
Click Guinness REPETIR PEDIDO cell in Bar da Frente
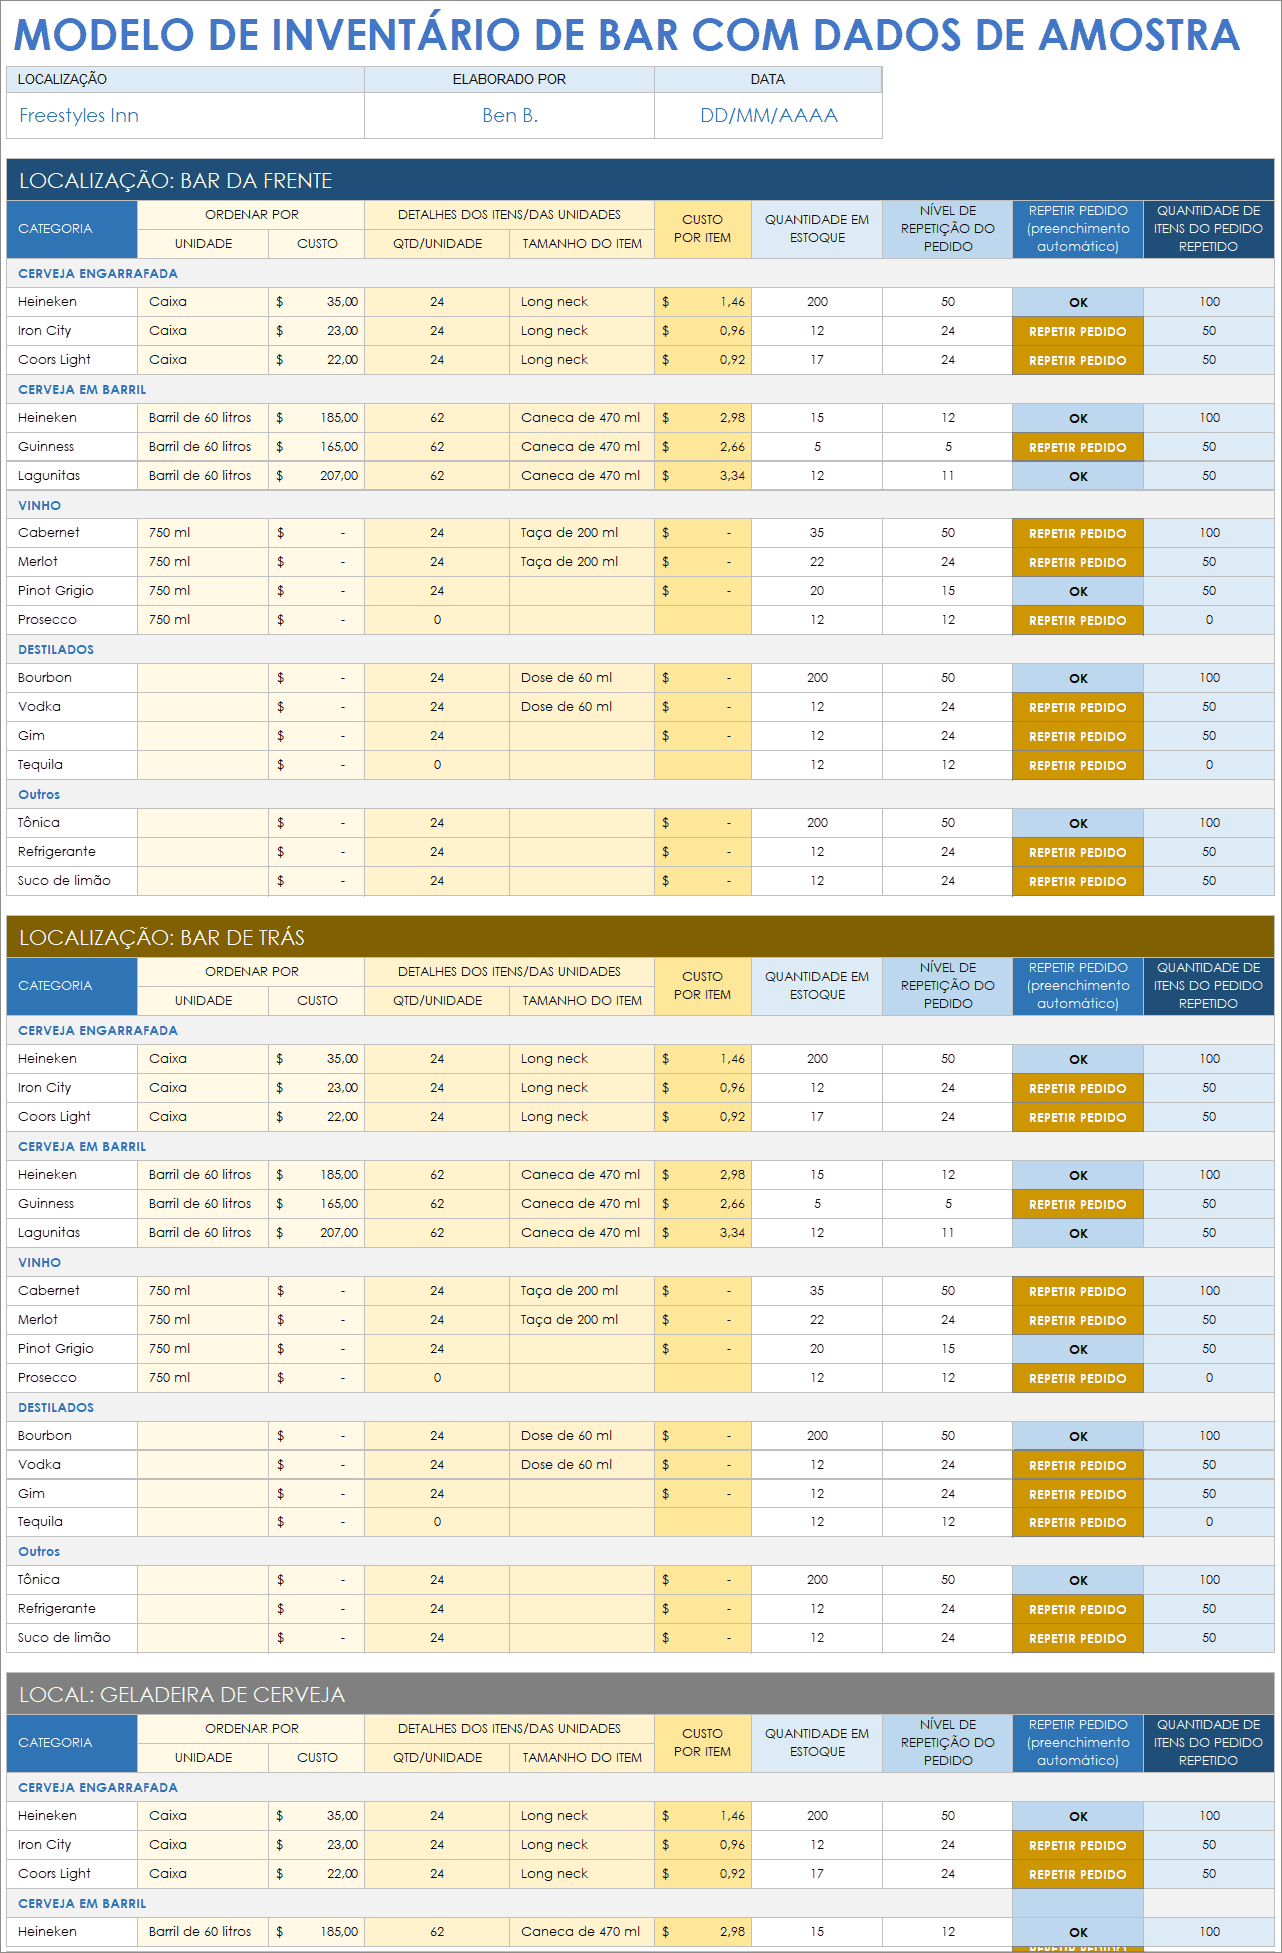1078,447
